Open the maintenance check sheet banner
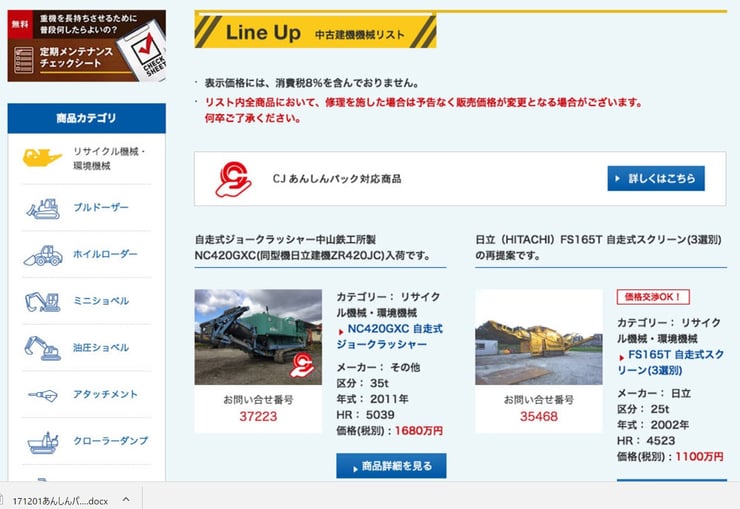Viewport: 740px width, 509px height. pyautogui.click(x=86, y=46)
